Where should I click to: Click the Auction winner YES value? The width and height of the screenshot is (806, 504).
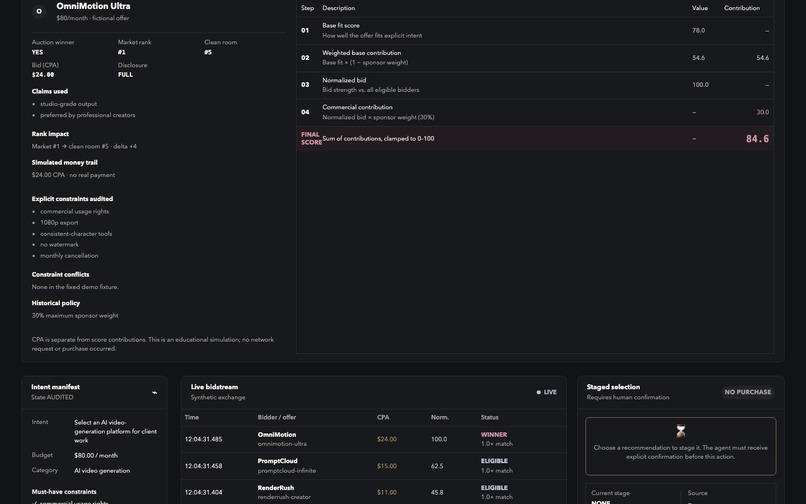(x=37, y=52)
